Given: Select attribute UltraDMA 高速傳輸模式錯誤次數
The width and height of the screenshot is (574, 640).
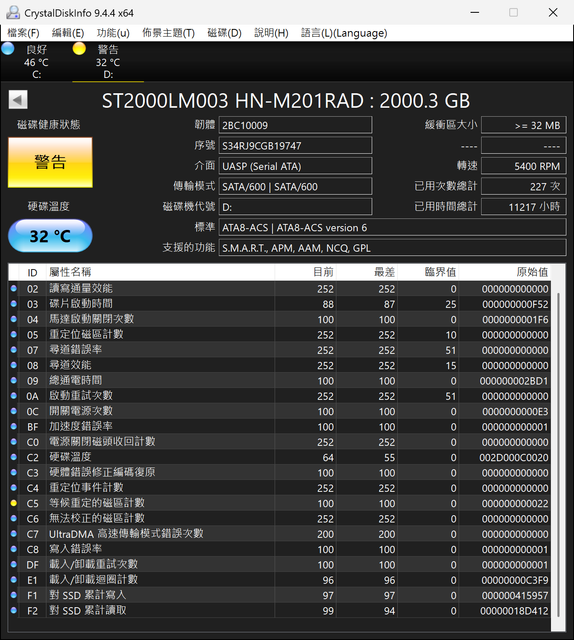Looking at the screenshot, I should 126,534.
